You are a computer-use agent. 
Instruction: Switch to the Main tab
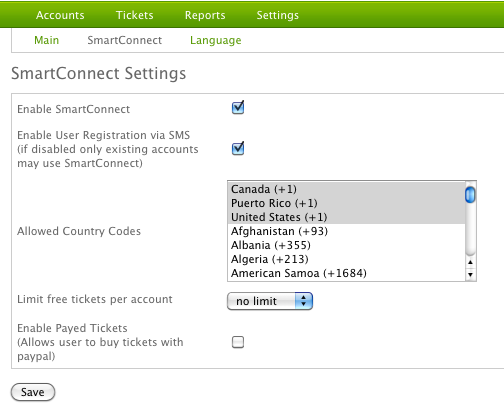point(47,40)
